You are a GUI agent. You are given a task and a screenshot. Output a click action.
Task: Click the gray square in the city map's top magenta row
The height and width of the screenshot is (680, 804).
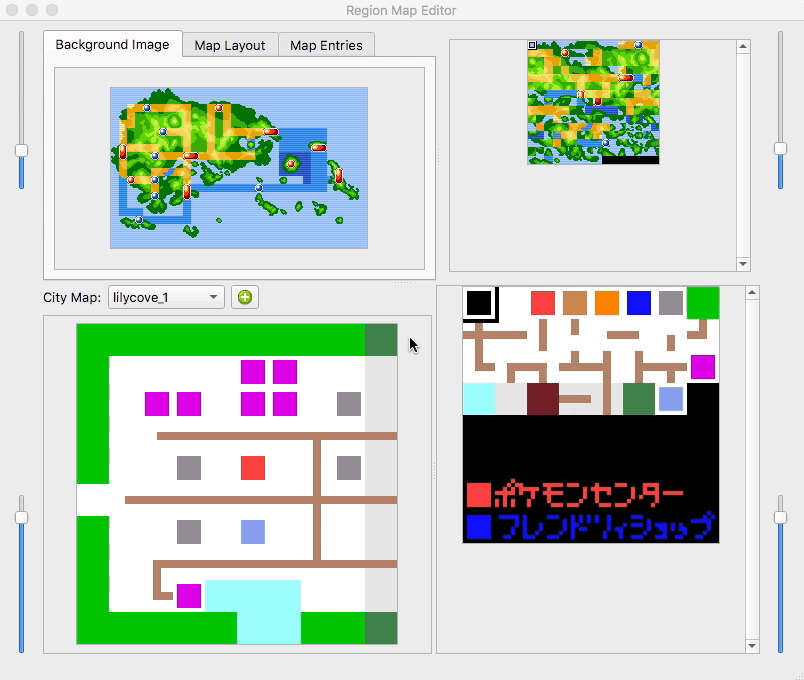(x=349, y=404)
